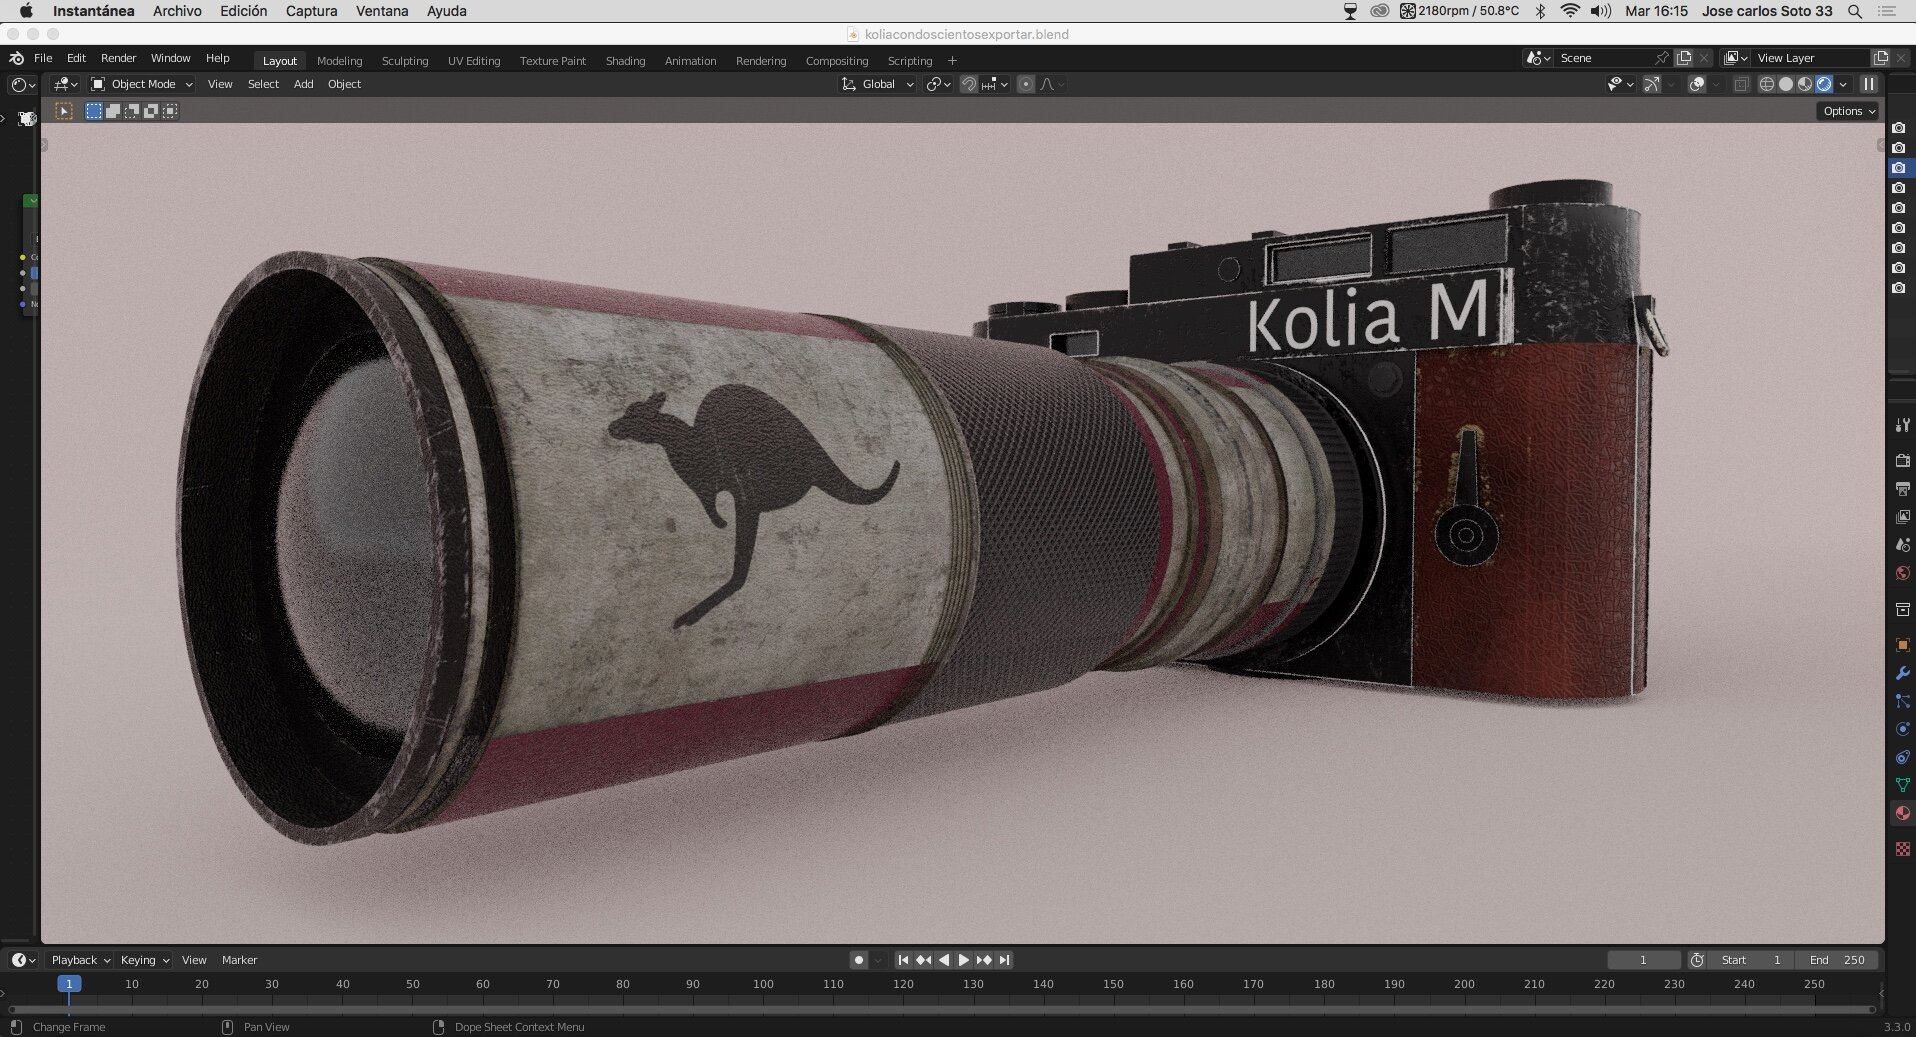Open the timeline editor type dropdown

pyautogui.click(x=23, y=960)
